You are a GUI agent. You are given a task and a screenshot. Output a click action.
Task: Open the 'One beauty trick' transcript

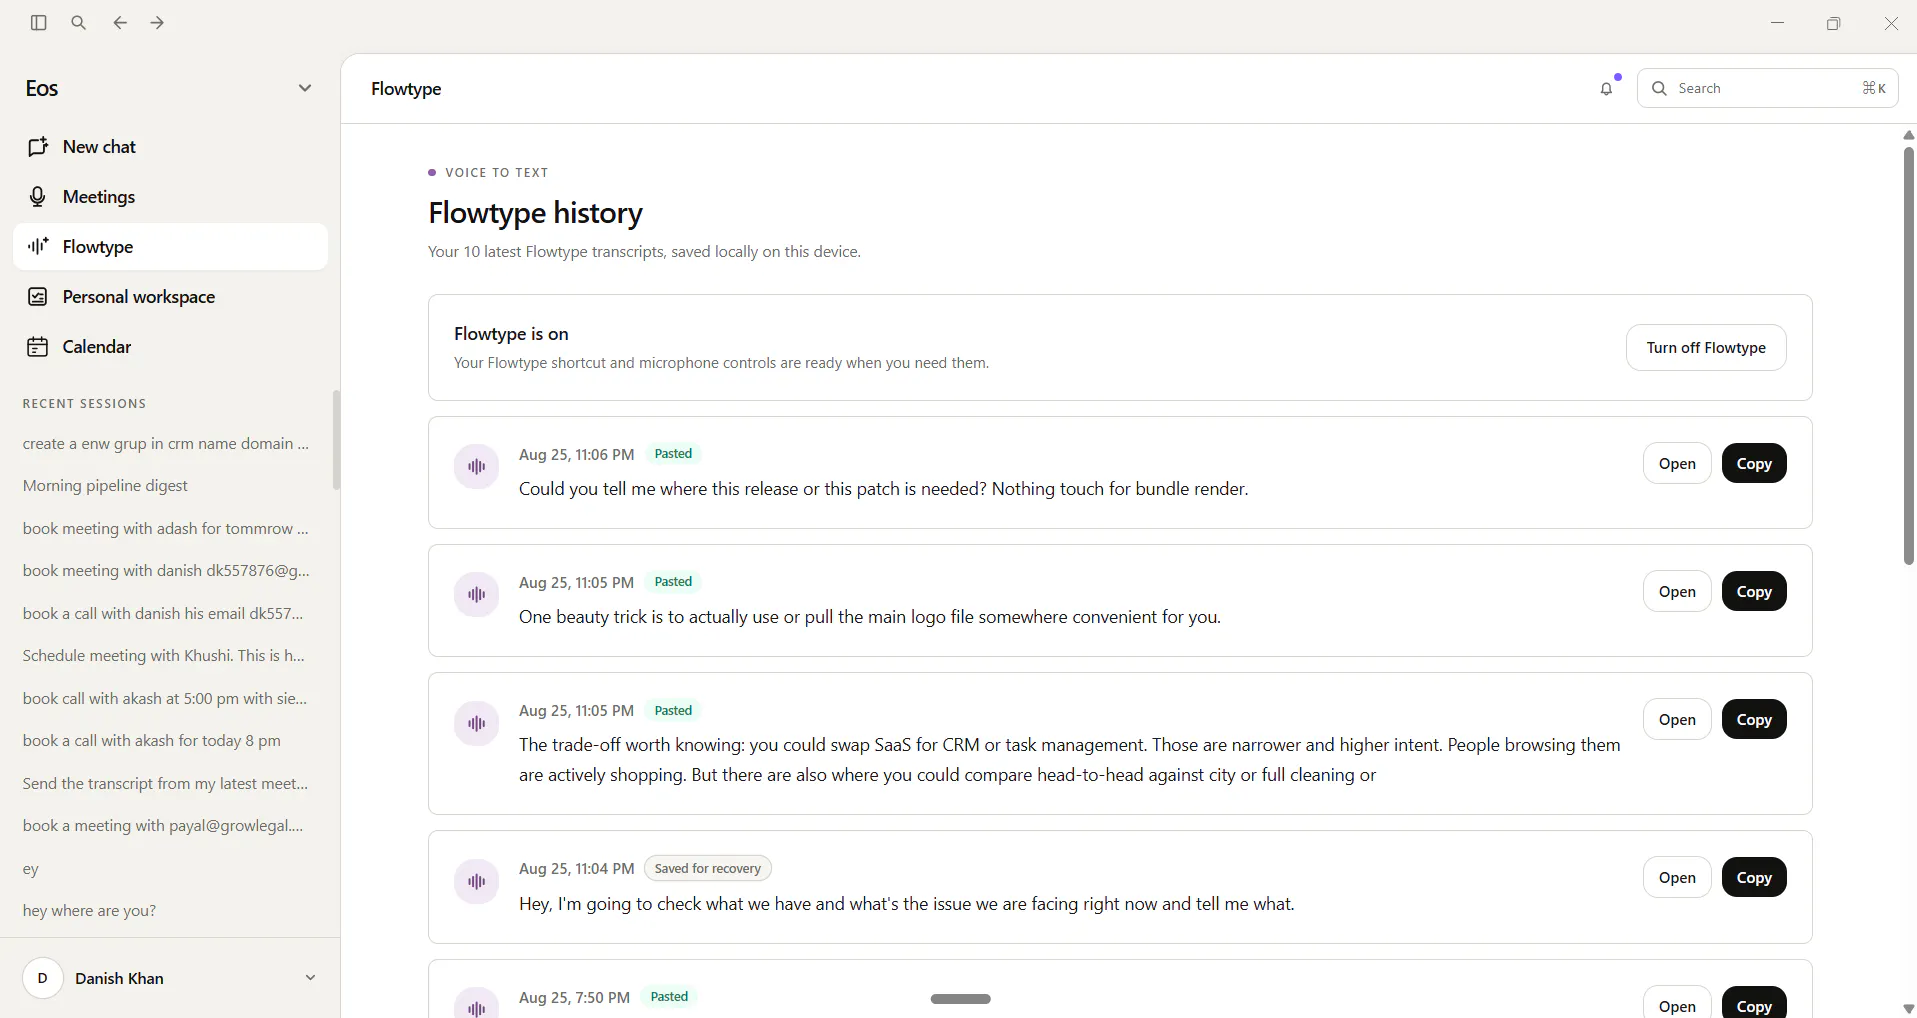click(x=1677, y=592)
